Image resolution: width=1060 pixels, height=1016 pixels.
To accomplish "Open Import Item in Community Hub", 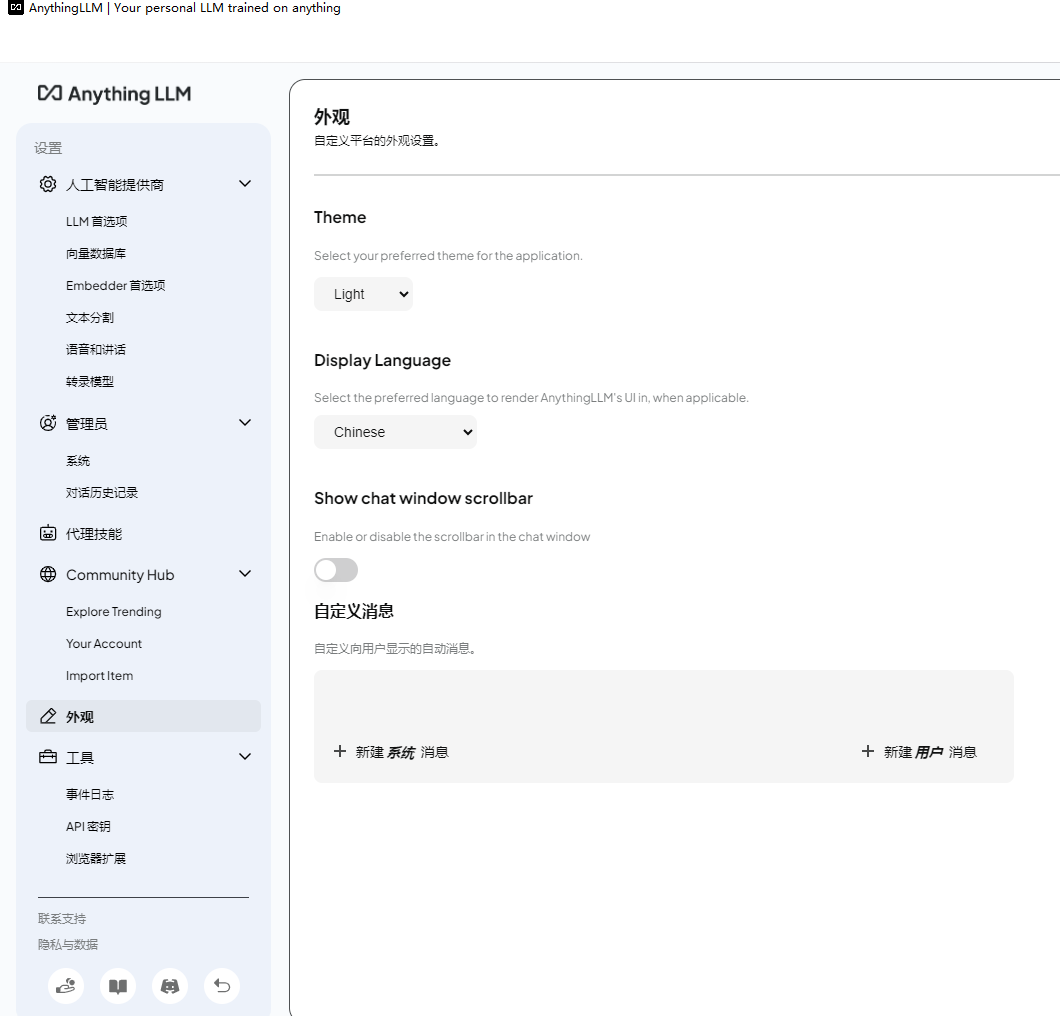I will pos(99,675).
